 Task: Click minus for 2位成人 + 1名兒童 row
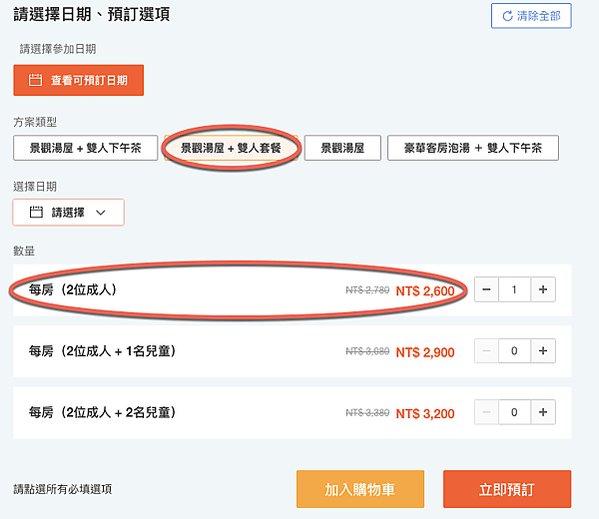point(486,351)
